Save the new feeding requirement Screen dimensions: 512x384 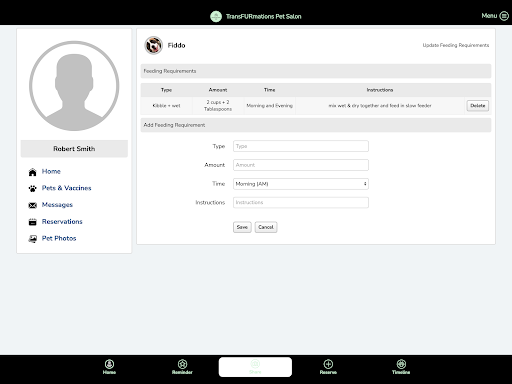[242, 227]
